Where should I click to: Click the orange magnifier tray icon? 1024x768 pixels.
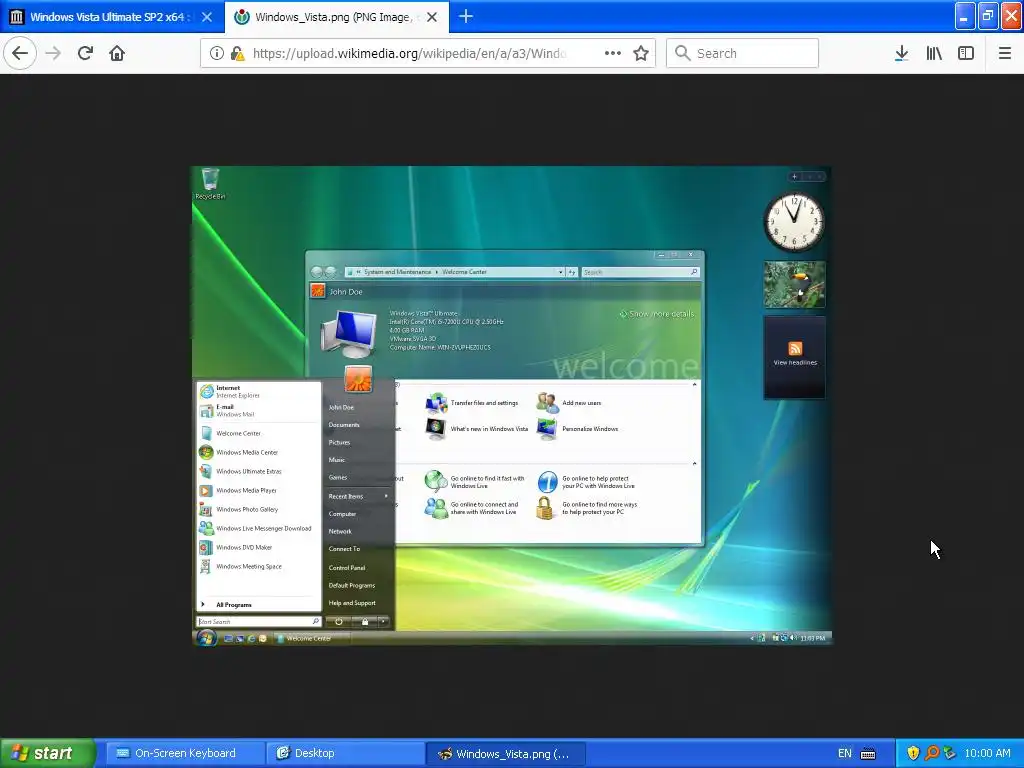[x=932, y=753]
